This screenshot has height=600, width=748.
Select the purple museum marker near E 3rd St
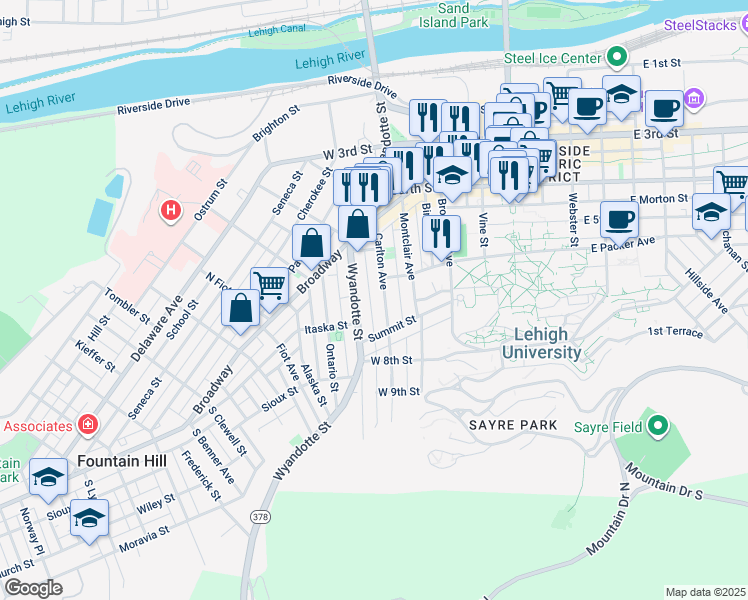click(x=694, y=98)
